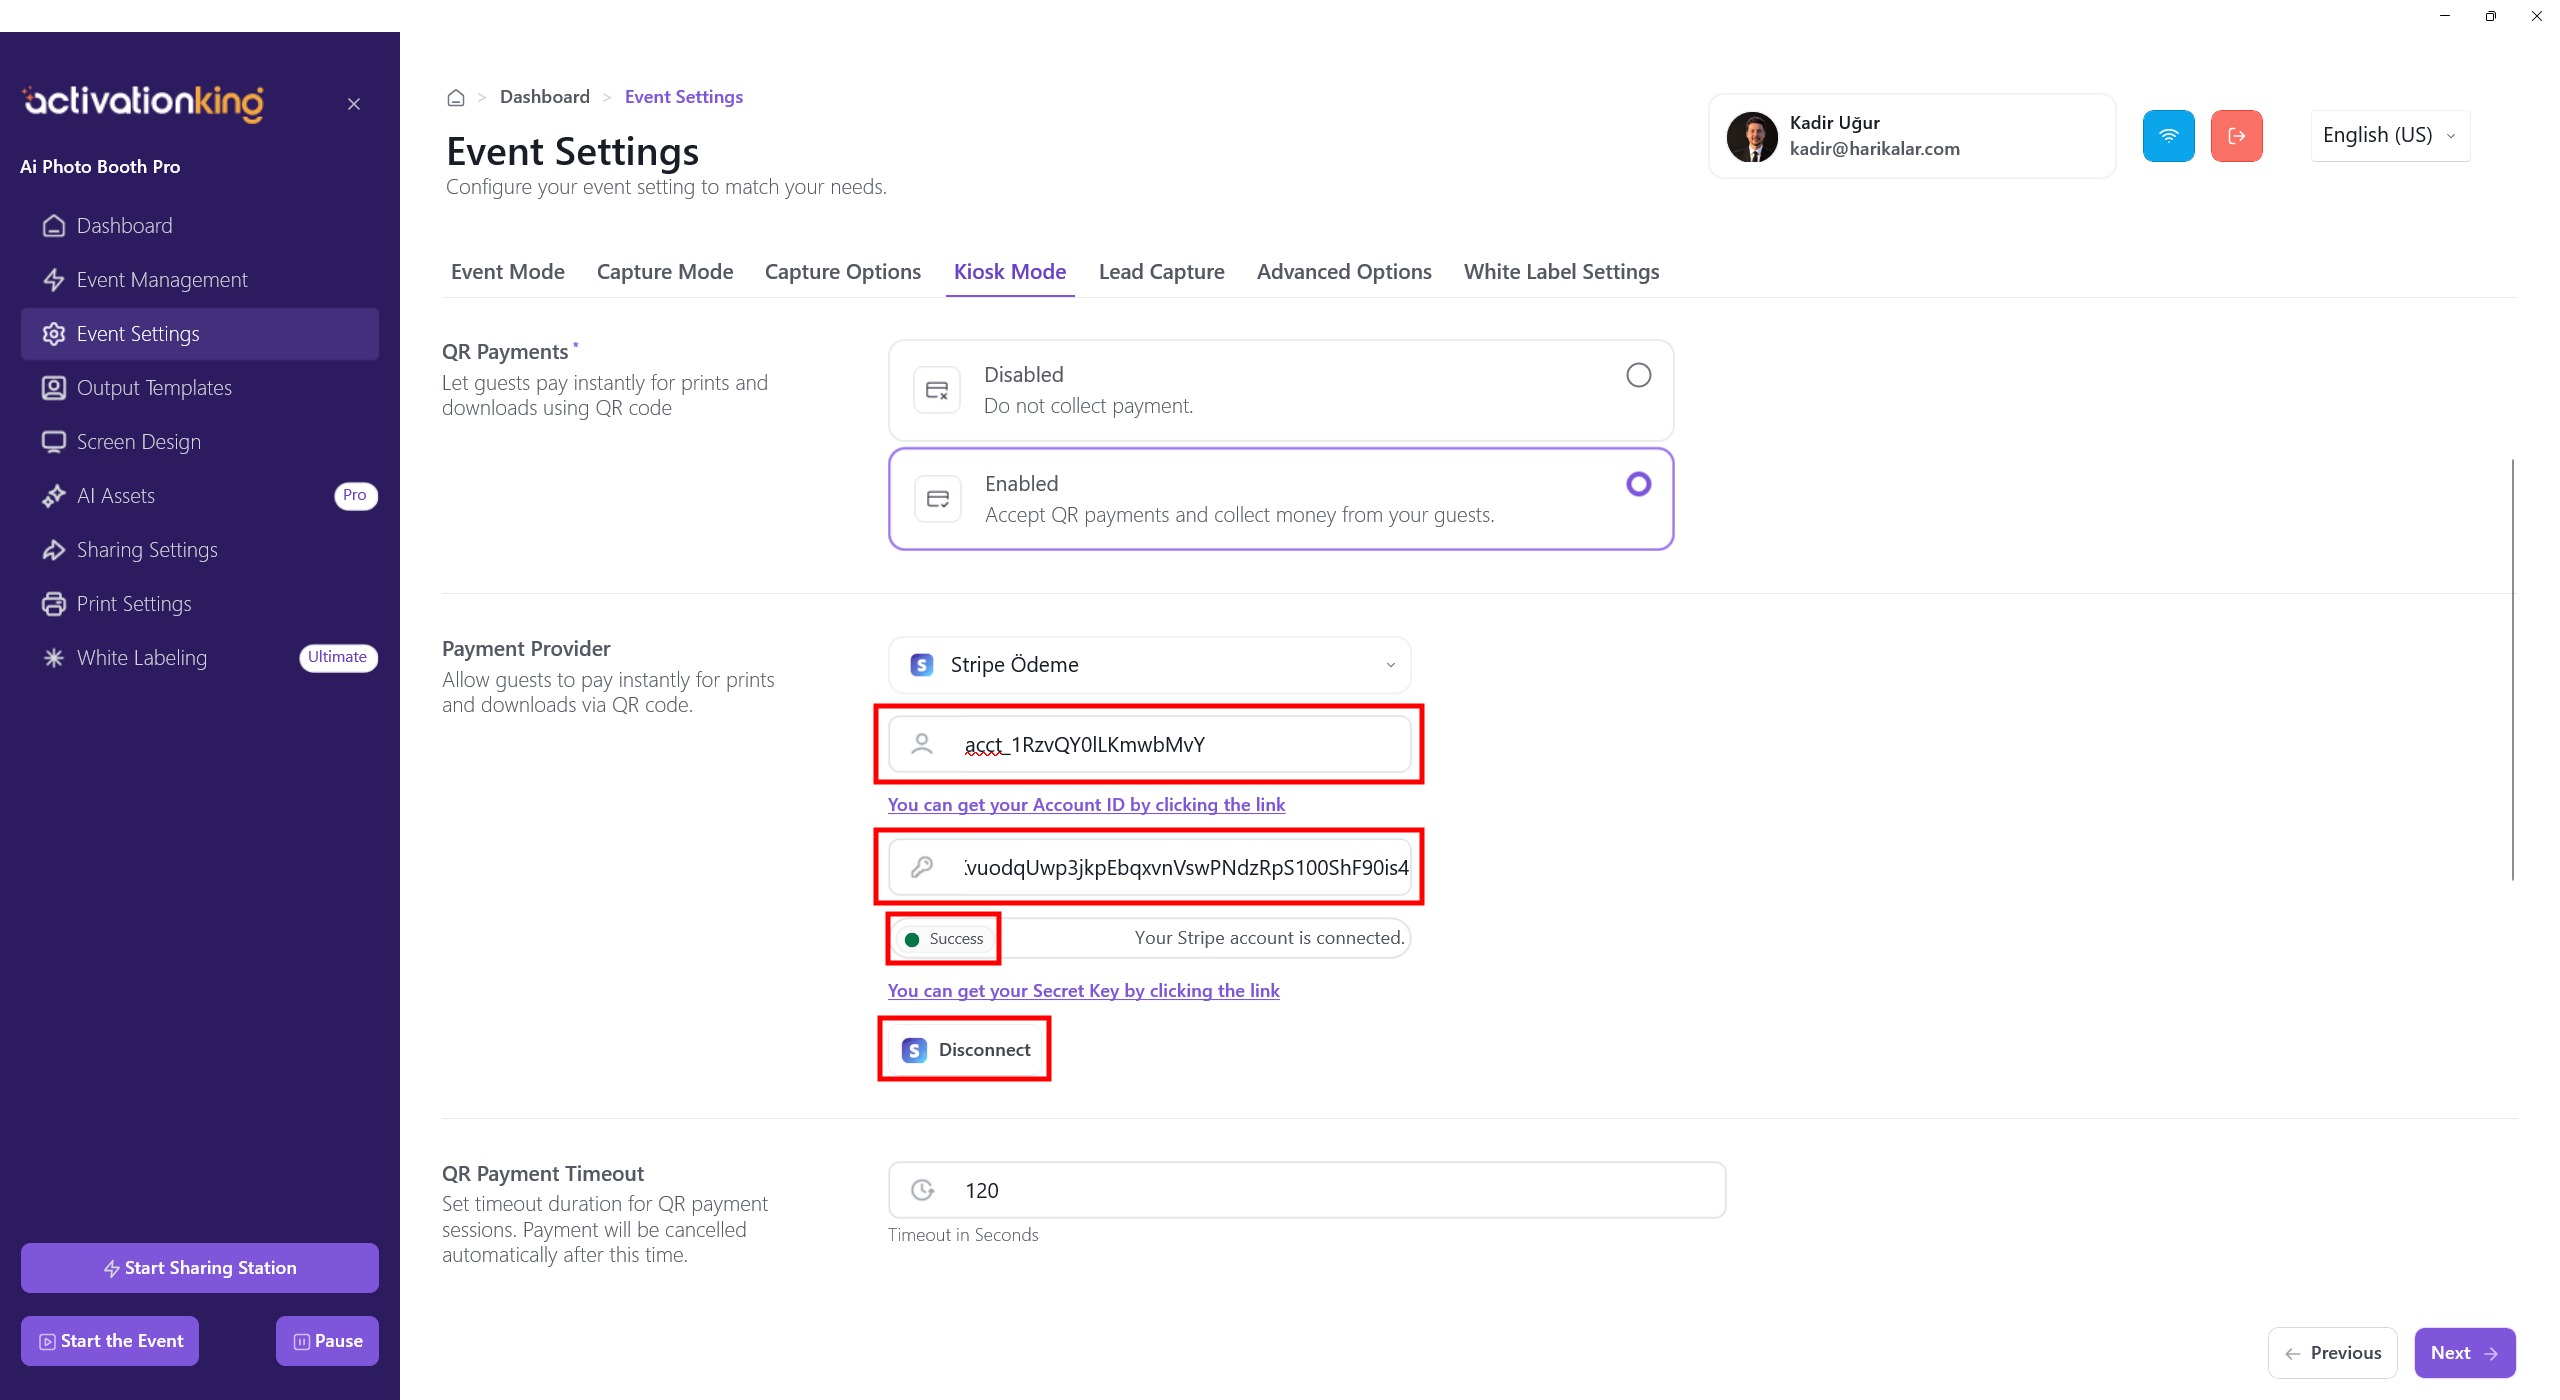2560x1400 pixels.
Task: Click the red logout icon button
Action: point(2236,136)
